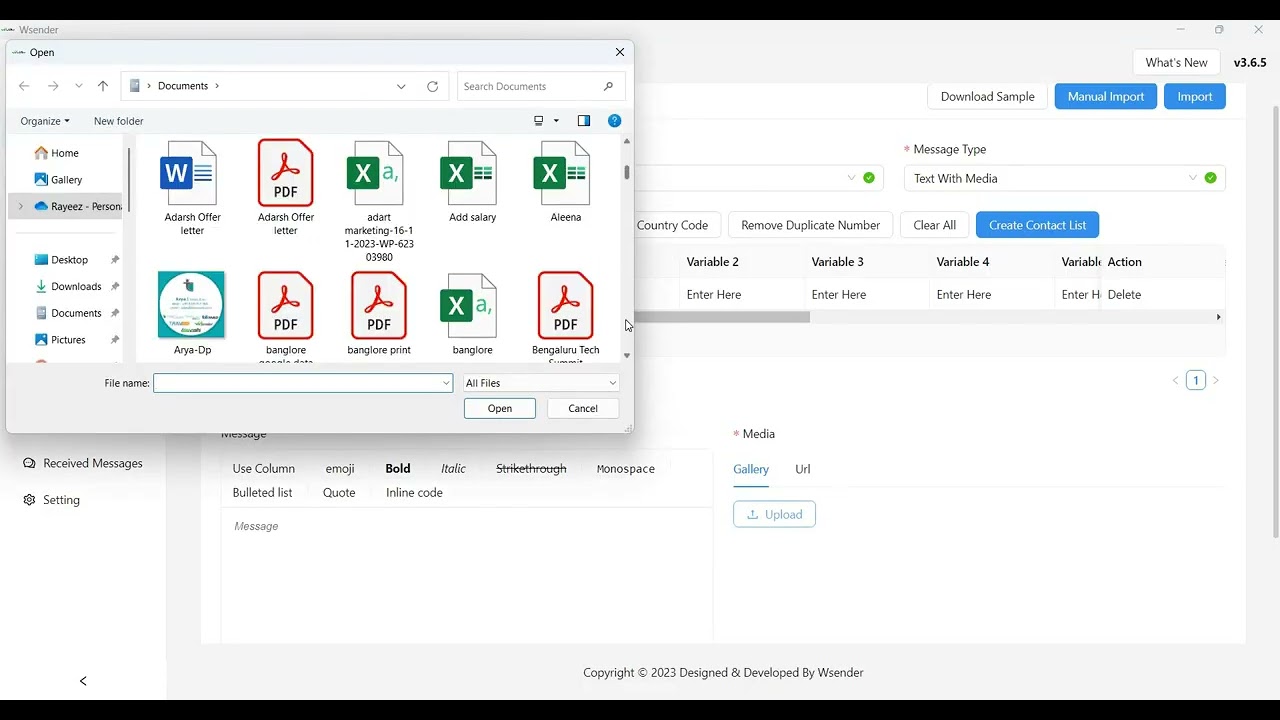
Task: Apply Italic formatting to message
Action: (453, 468)
